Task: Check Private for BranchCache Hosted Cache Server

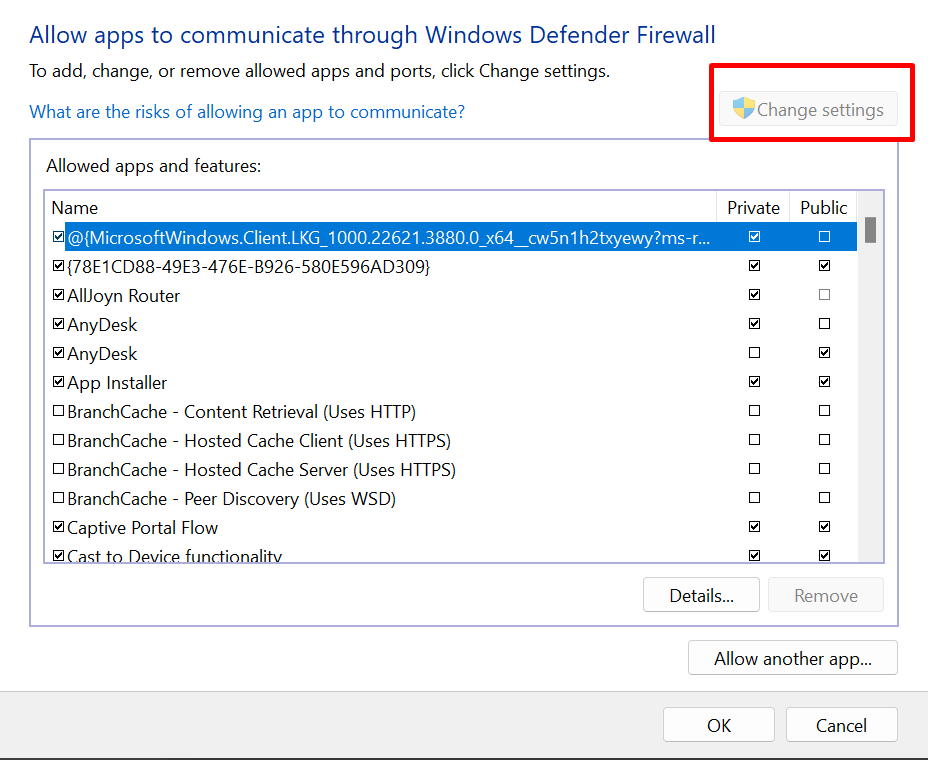Action: pyautogui.click(x=754, y=469)
